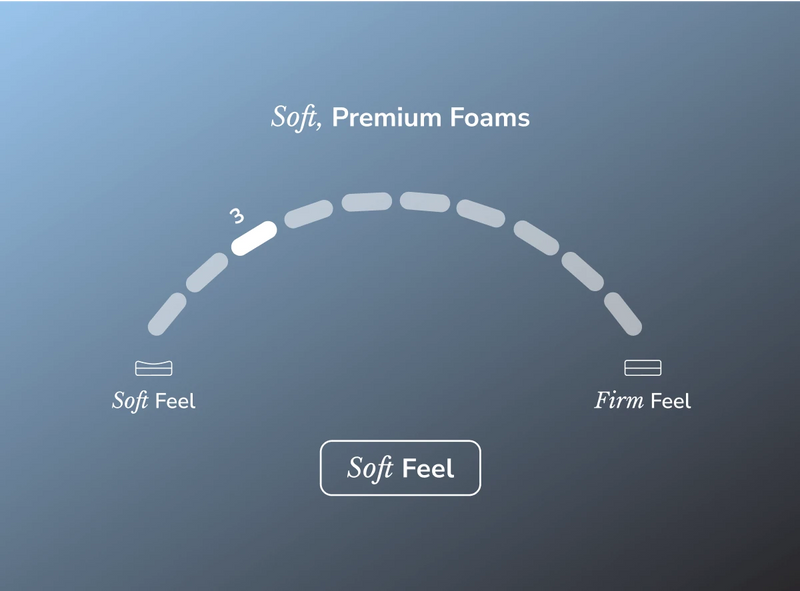Click the highlighted white gauge segment
800x591 pixels.
click(x=254, y=238)
